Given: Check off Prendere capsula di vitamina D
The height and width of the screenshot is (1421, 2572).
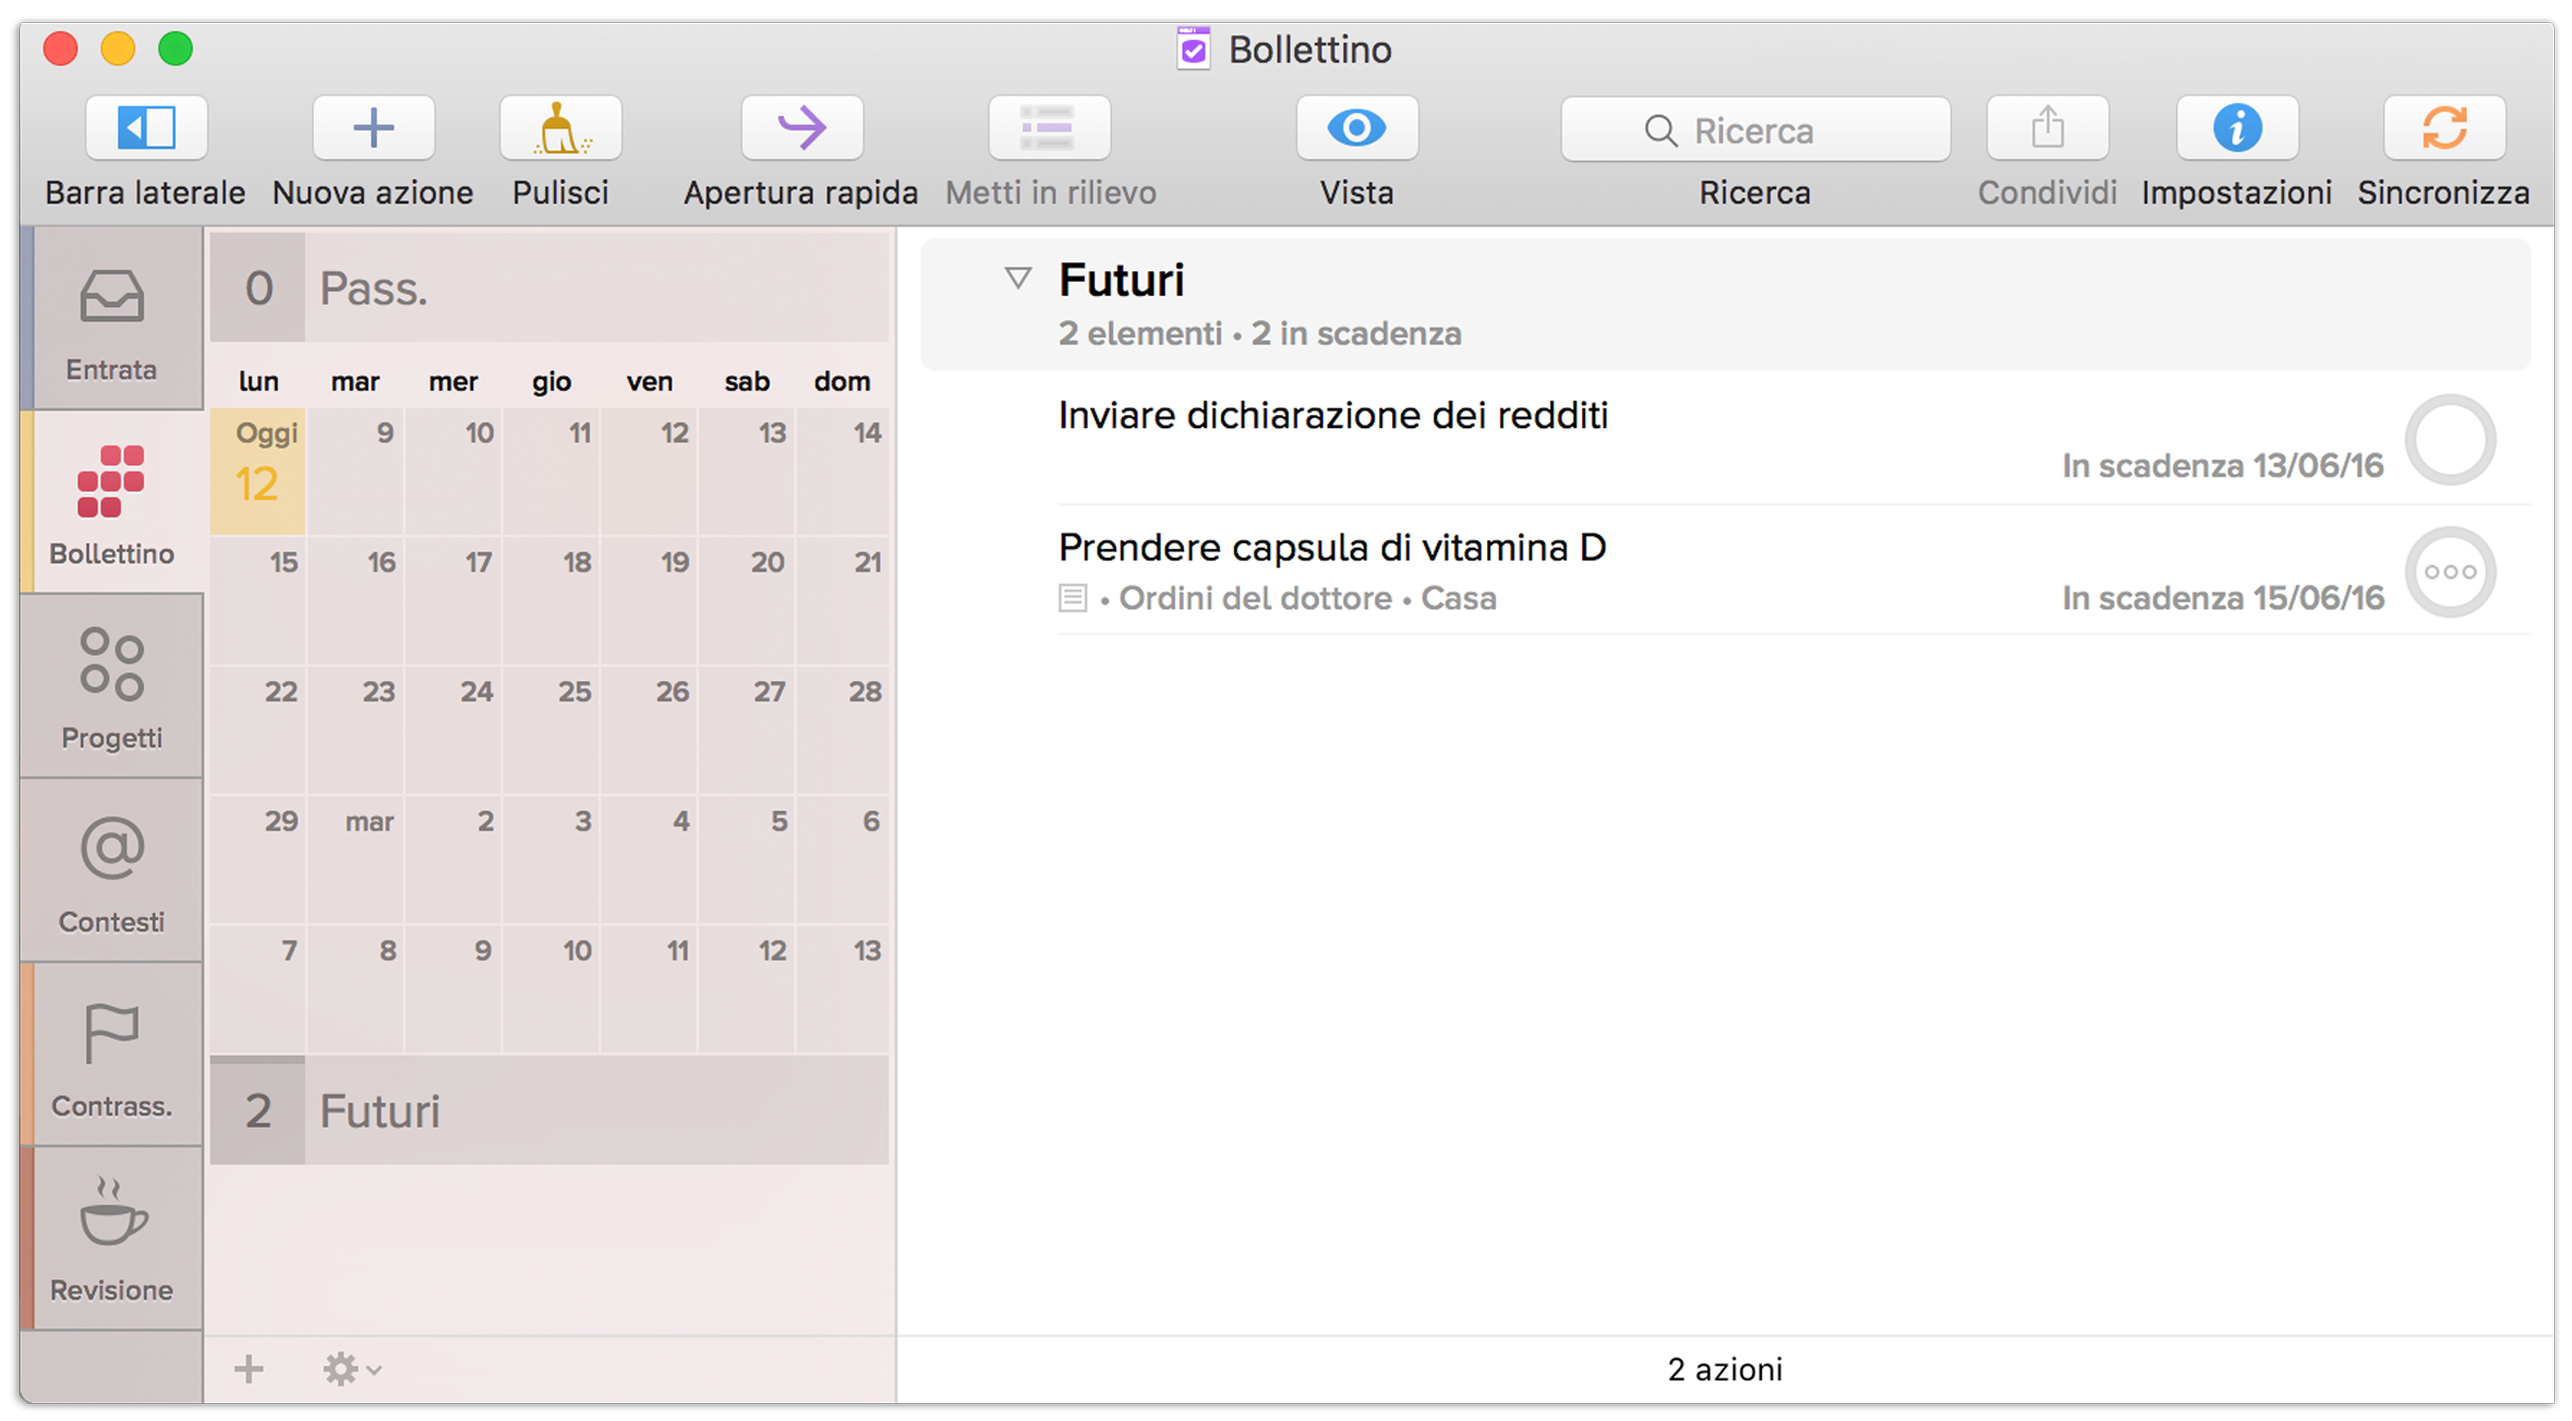Looking at the screenshot, I should coord(2449,572).
